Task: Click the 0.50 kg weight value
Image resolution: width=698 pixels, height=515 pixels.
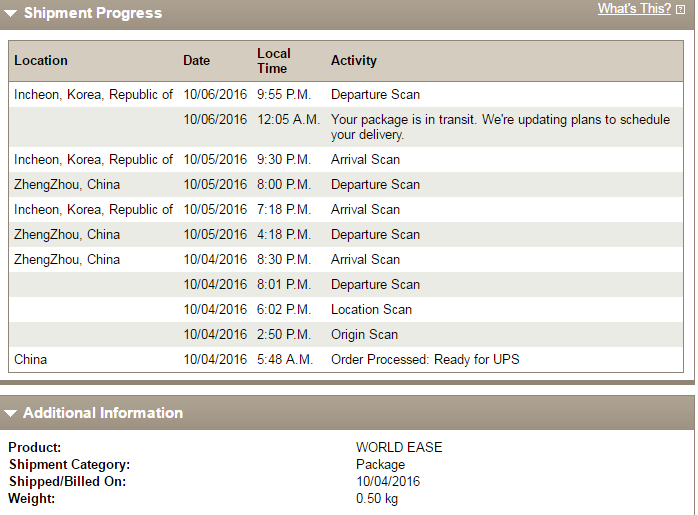Action: [x=376, y=498]
